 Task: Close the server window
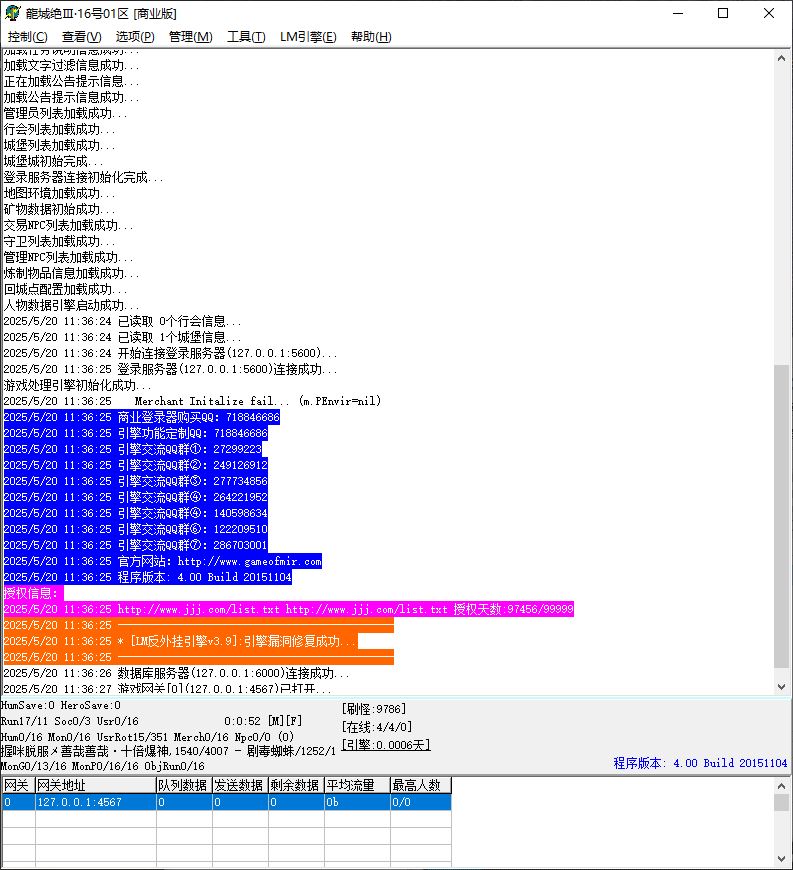pos(769,13)
